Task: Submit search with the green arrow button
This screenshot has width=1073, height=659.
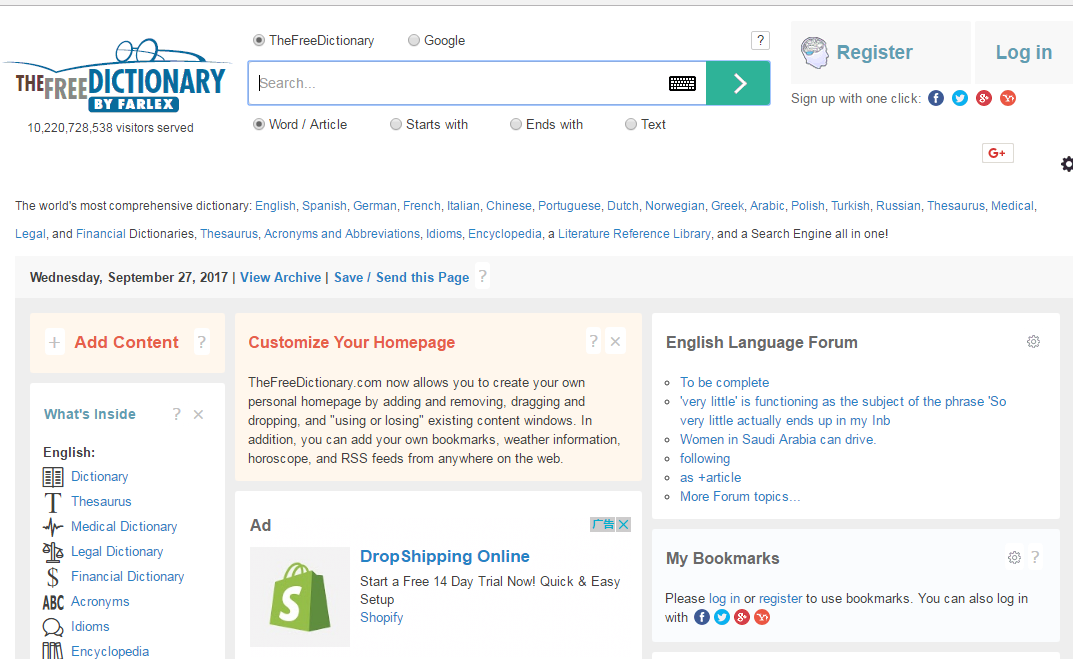Action: point(738,83)
